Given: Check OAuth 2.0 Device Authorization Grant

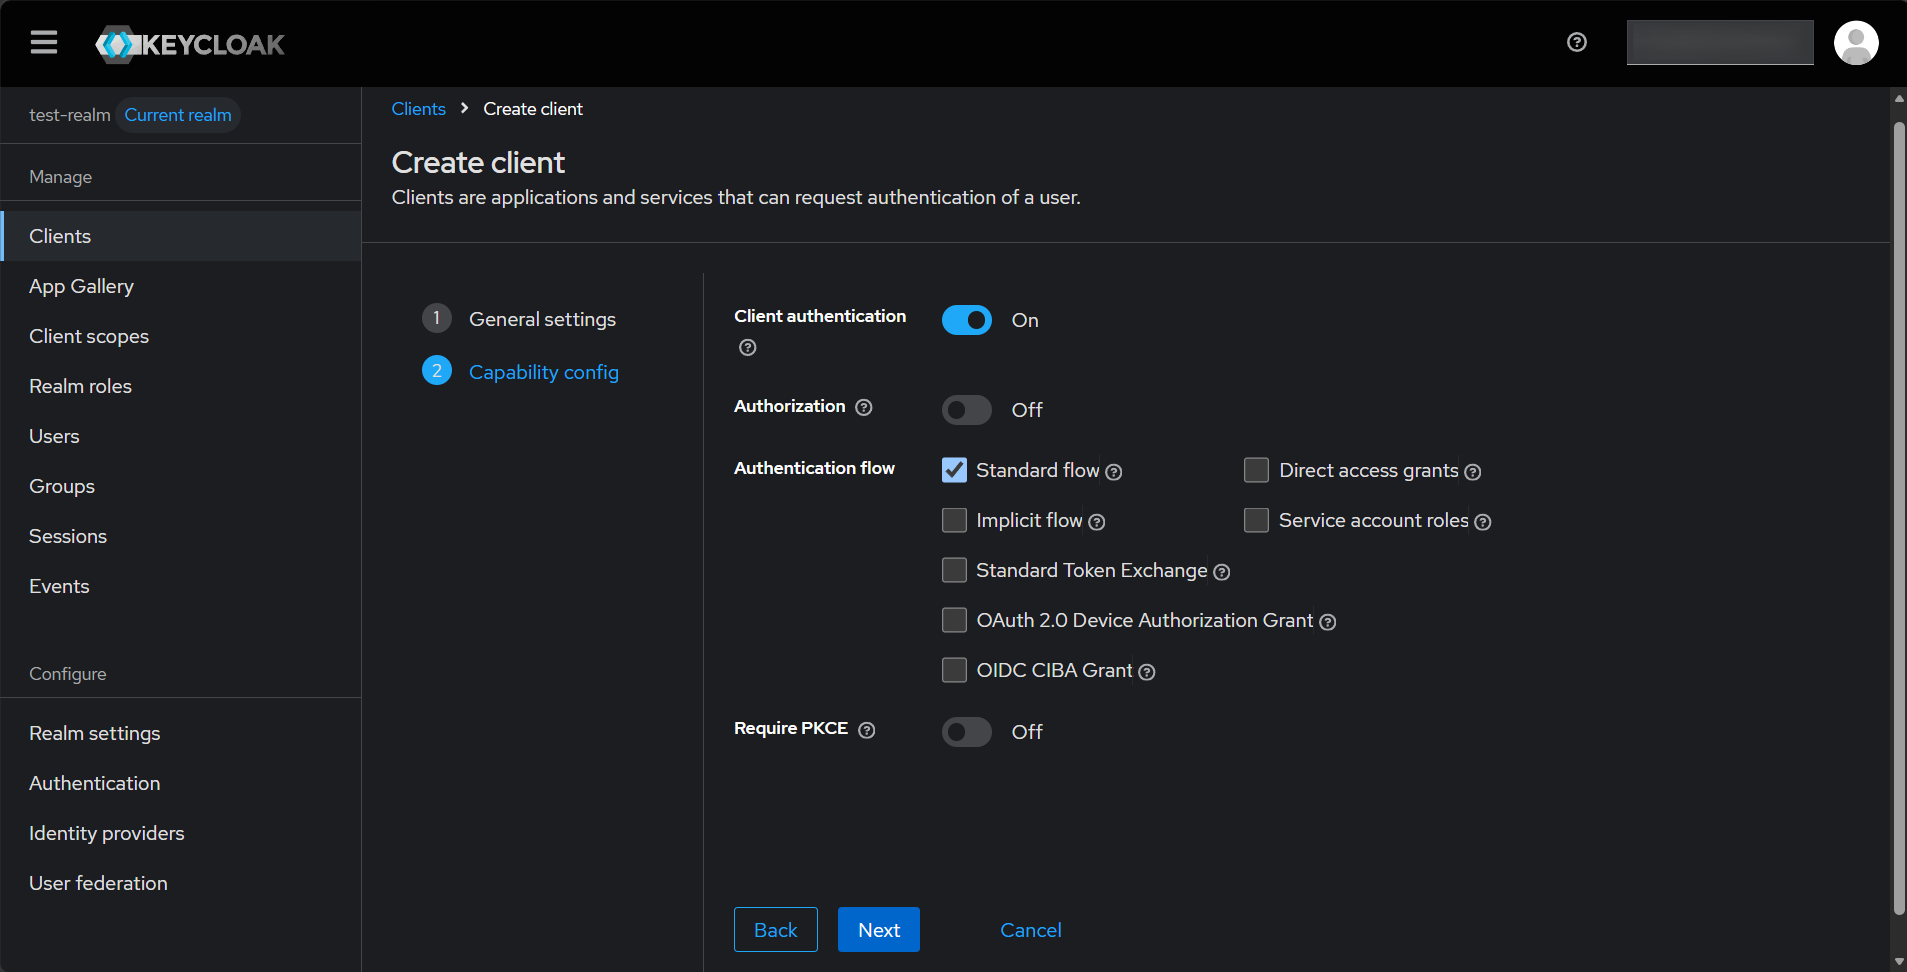Looking at the screenshot, I should [955, 620].
